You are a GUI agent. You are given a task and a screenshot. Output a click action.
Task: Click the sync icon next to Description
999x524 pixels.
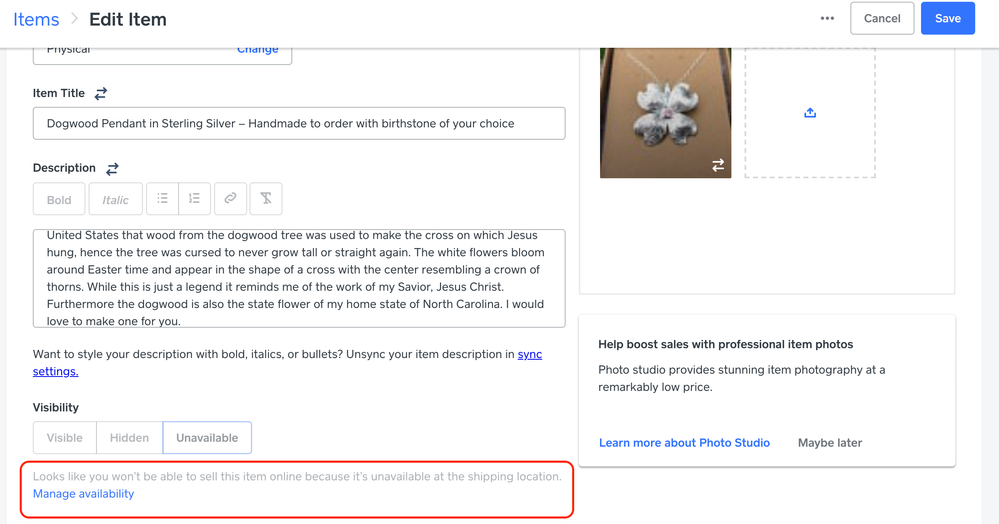[112, 168]
